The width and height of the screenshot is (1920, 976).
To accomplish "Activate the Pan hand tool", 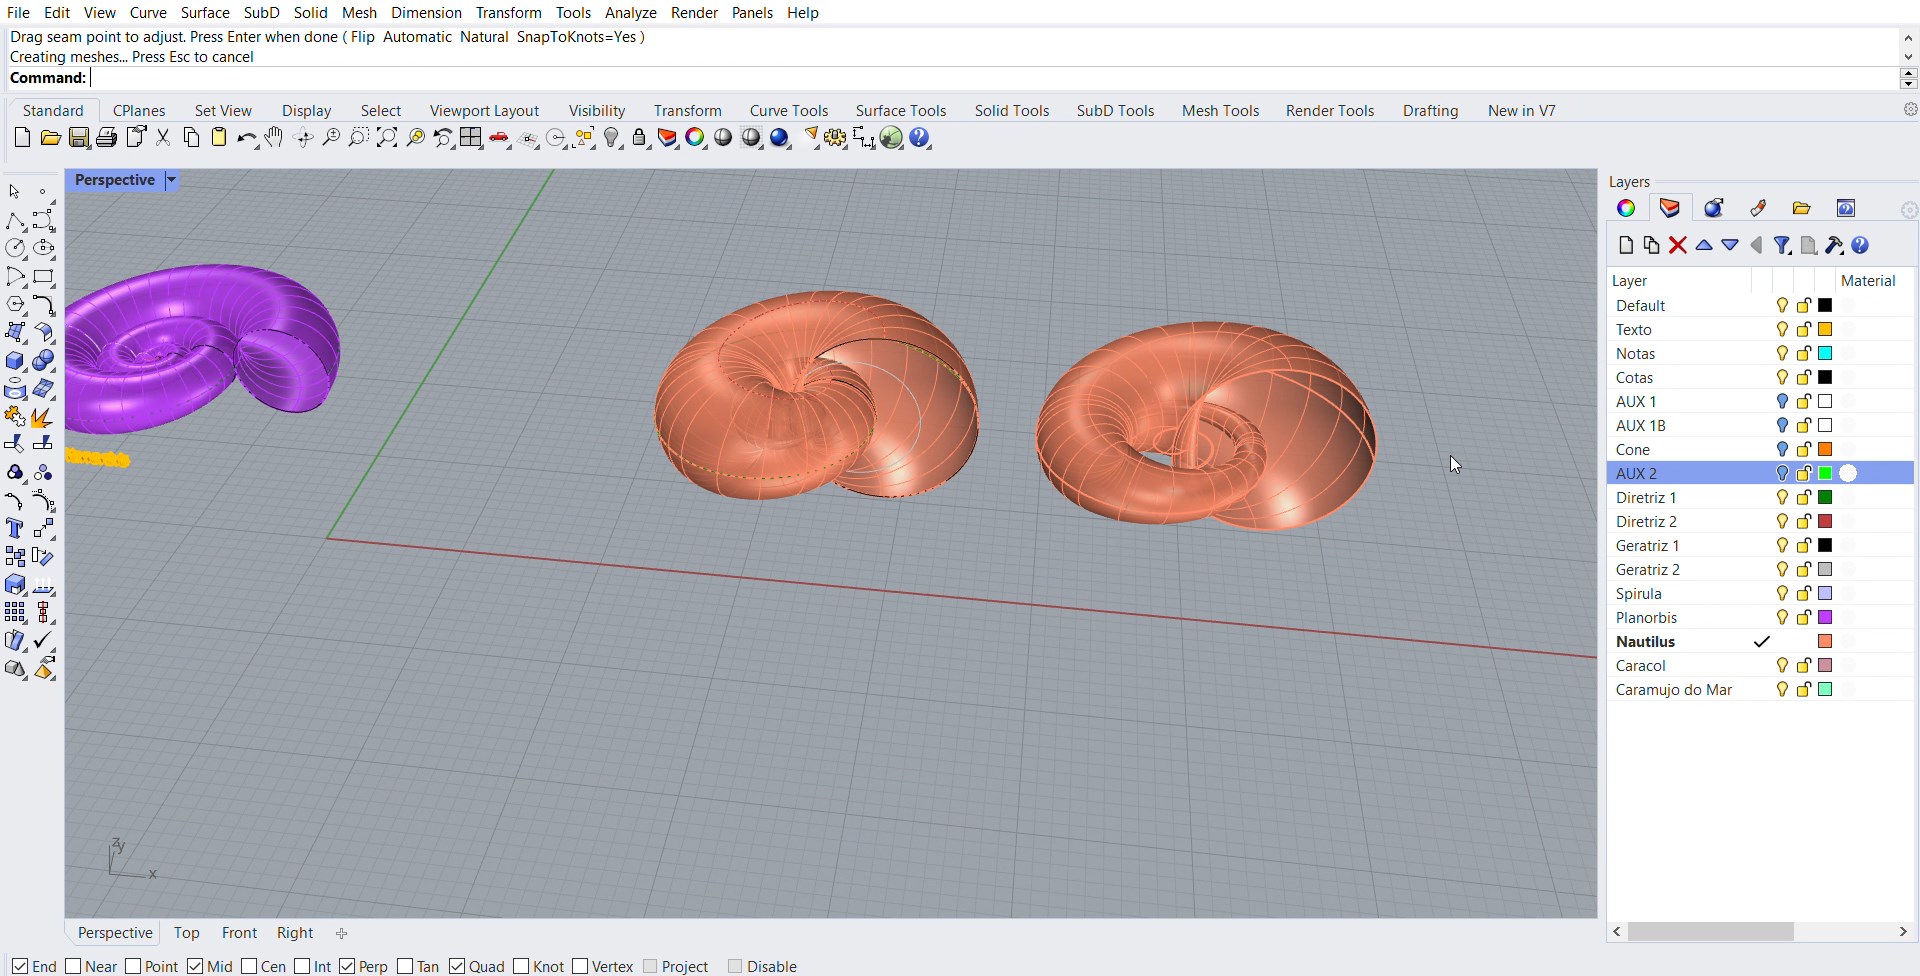I will click(x=274, y=138).
